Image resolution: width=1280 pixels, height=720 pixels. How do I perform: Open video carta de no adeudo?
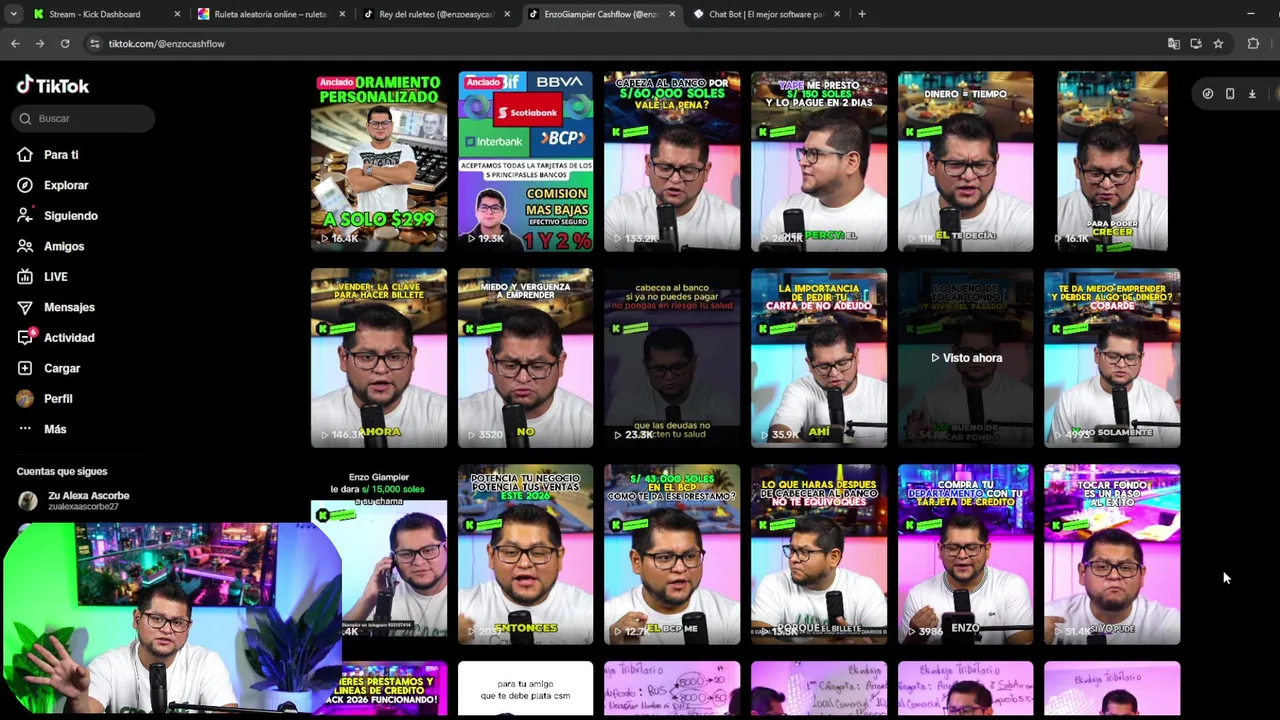[x=819, y=357]
